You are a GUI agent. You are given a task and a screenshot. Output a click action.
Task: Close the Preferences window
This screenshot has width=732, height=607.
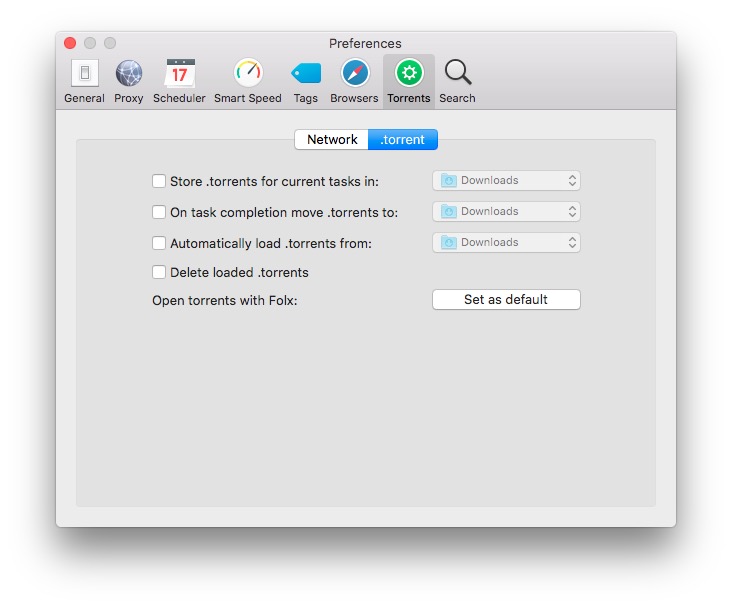click(x=70, y=43)
